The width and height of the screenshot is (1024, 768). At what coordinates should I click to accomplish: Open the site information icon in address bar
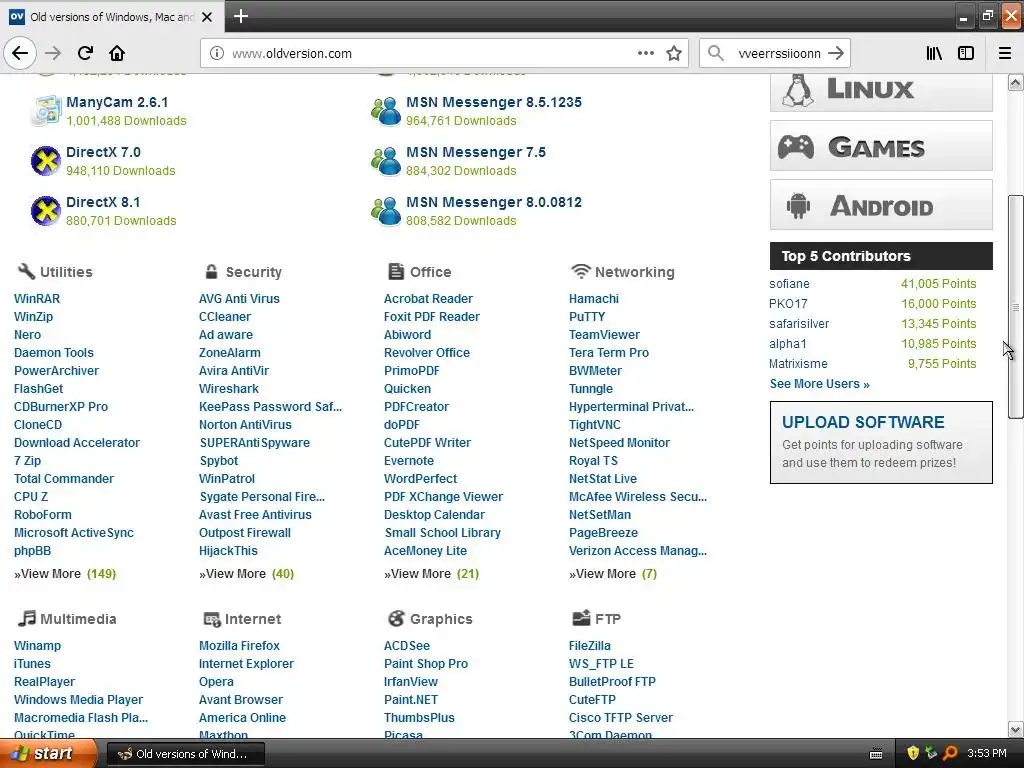pyautogui.click(x=217, y=54)
